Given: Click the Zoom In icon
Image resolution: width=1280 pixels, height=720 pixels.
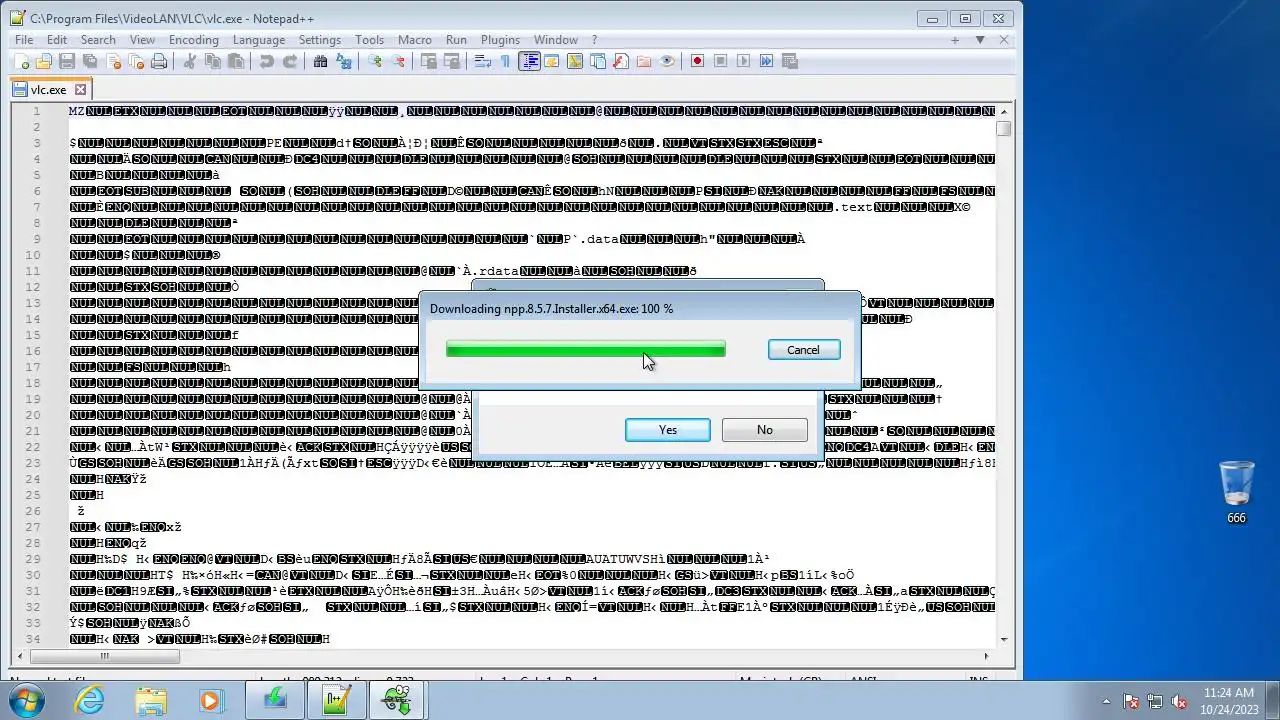Looking at the screenshot, I should point(375,61).
